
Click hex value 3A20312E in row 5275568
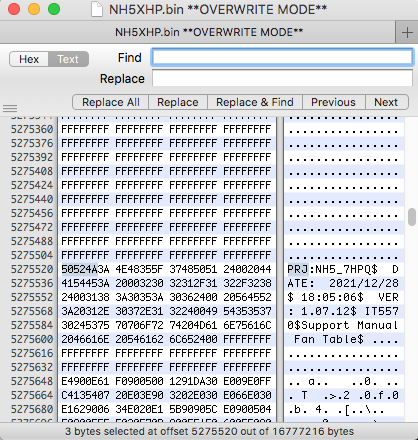point(85,311)
